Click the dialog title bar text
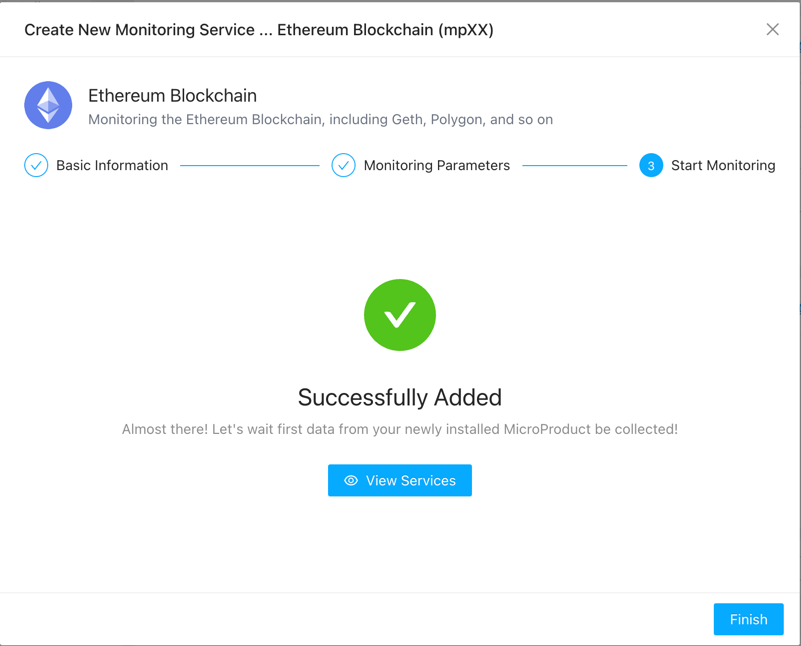This screenshot has height=646, width=801. [x=259, y=30]
